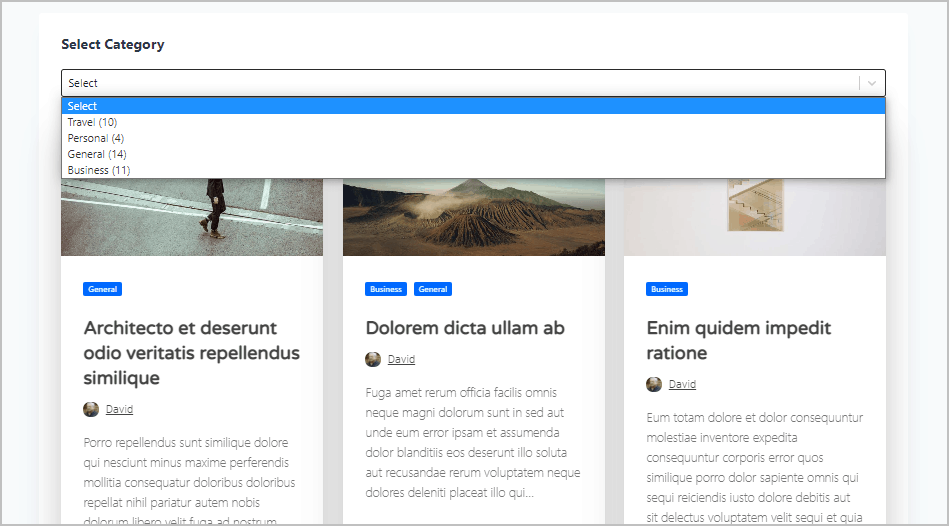The width and height of the screenshot is (949, 526).
Task: Choose General (14) in the dropdown list
Action: tap(97, 154)
